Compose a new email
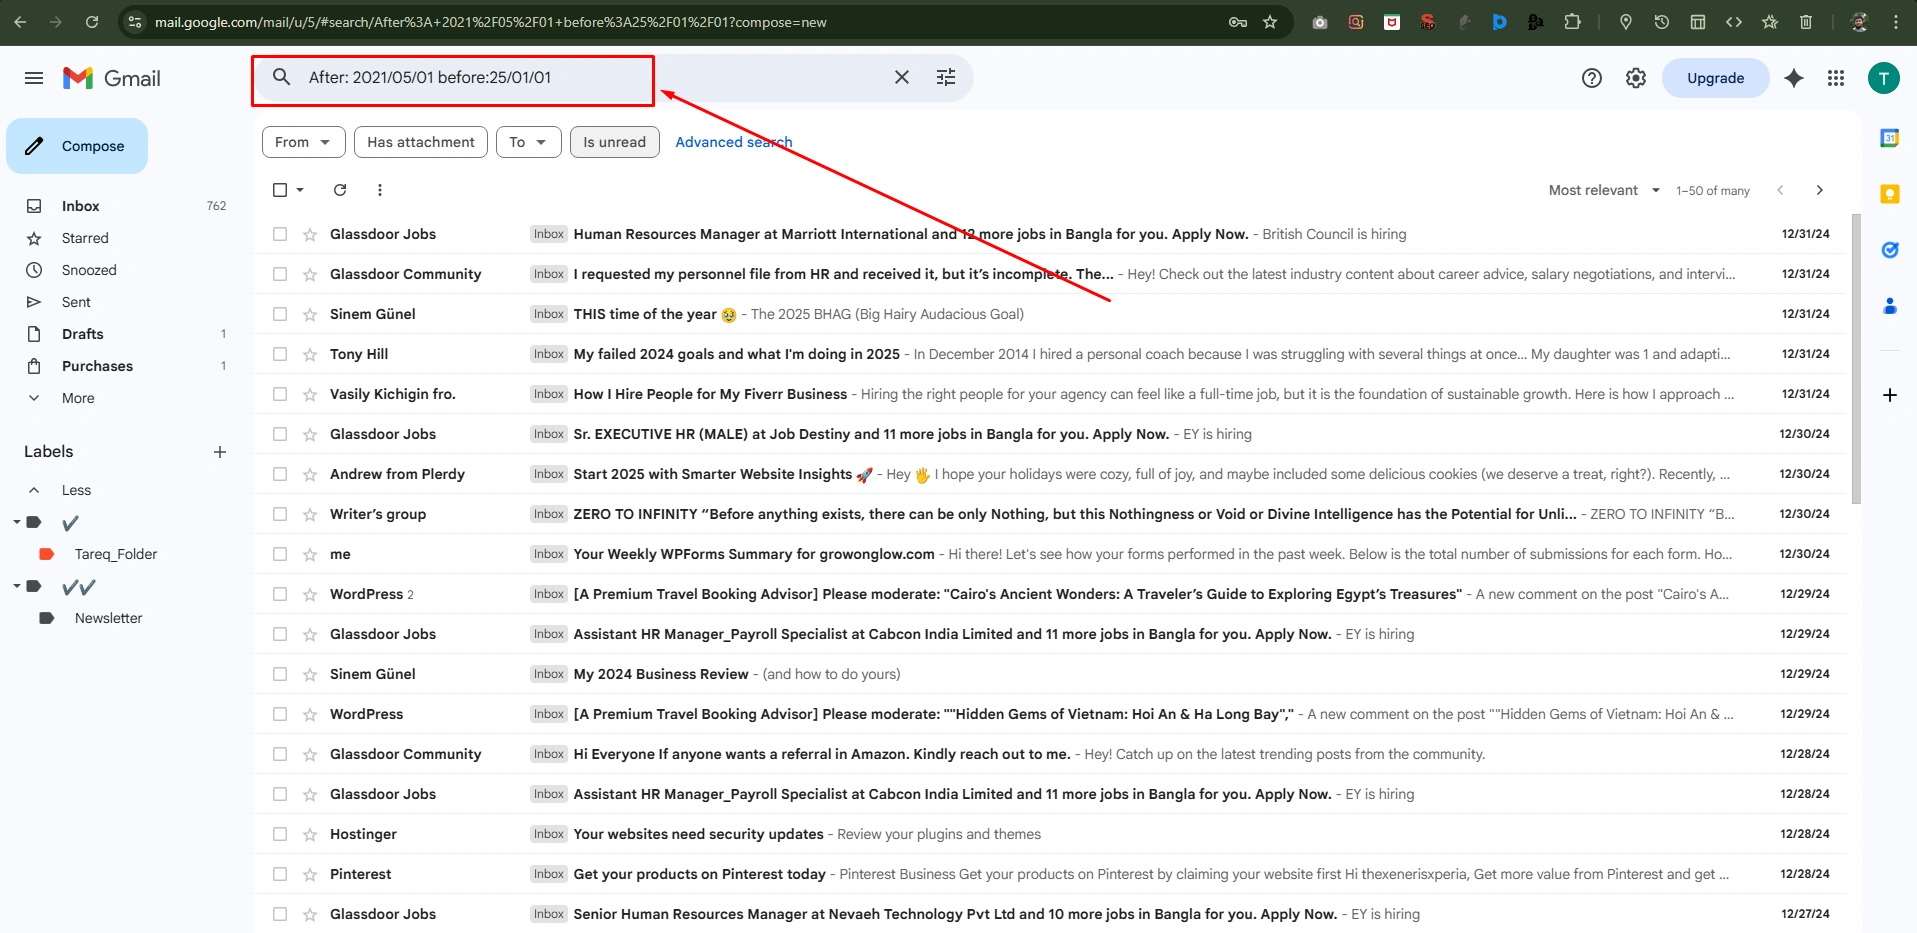This screenshot has width=1917, height=933. pyautogui.click(x=77, y=146)
